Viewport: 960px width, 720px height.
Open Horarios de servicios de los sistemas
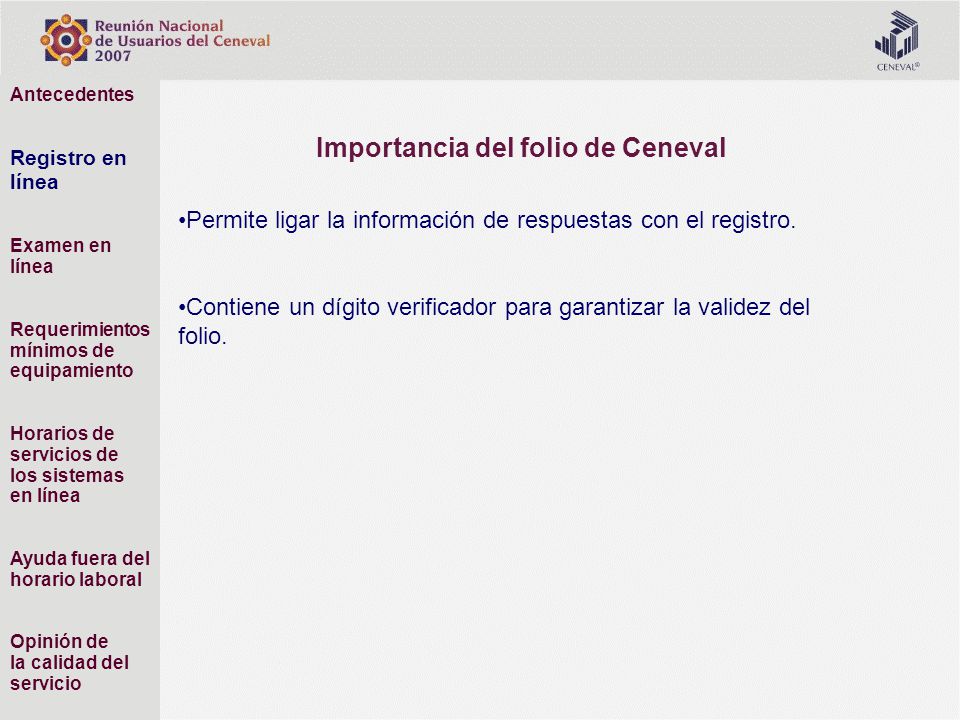67,464
